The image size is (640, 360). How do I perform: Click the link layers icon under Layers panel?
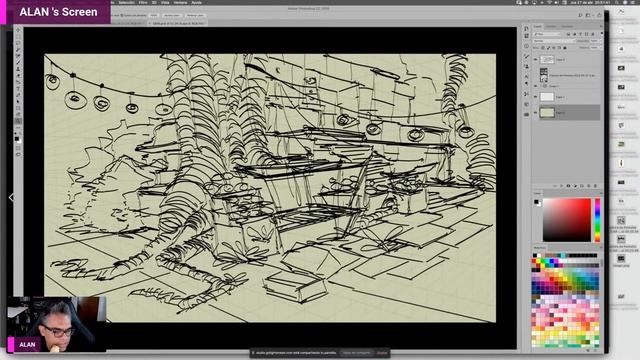(x=555, y=186)
